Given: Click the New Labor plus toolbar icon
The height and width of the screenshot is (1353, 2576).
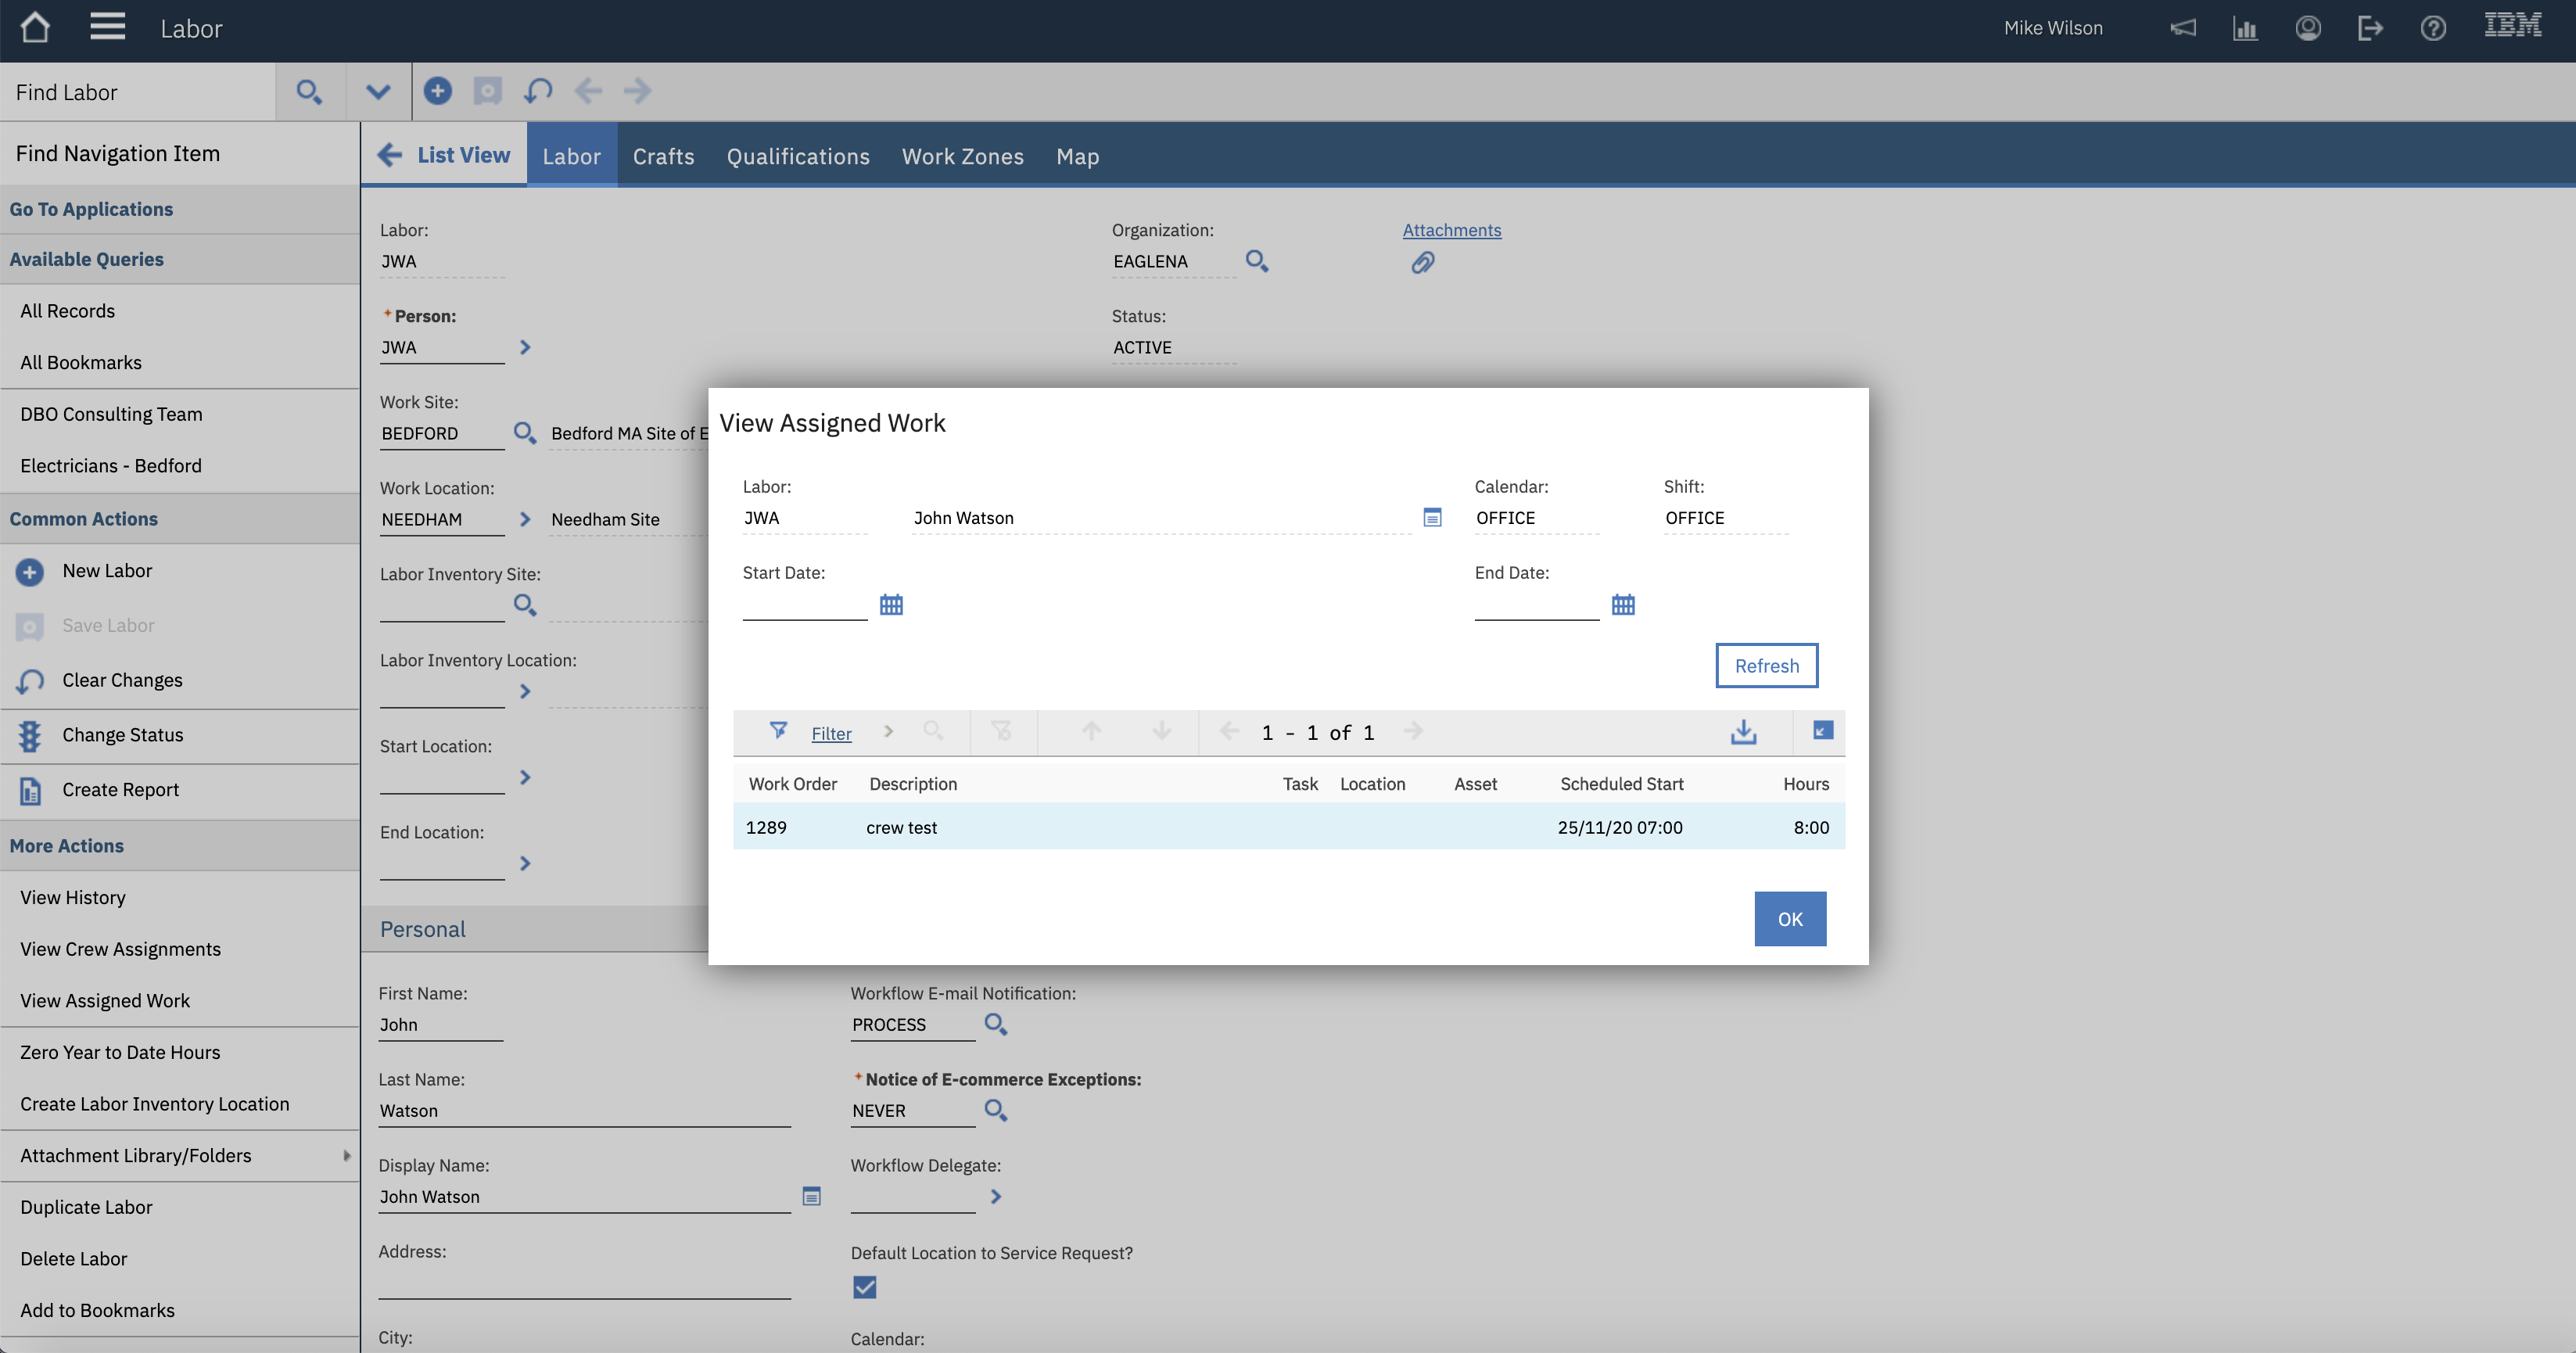Looking at the screenshot, I should click(437, 91).
